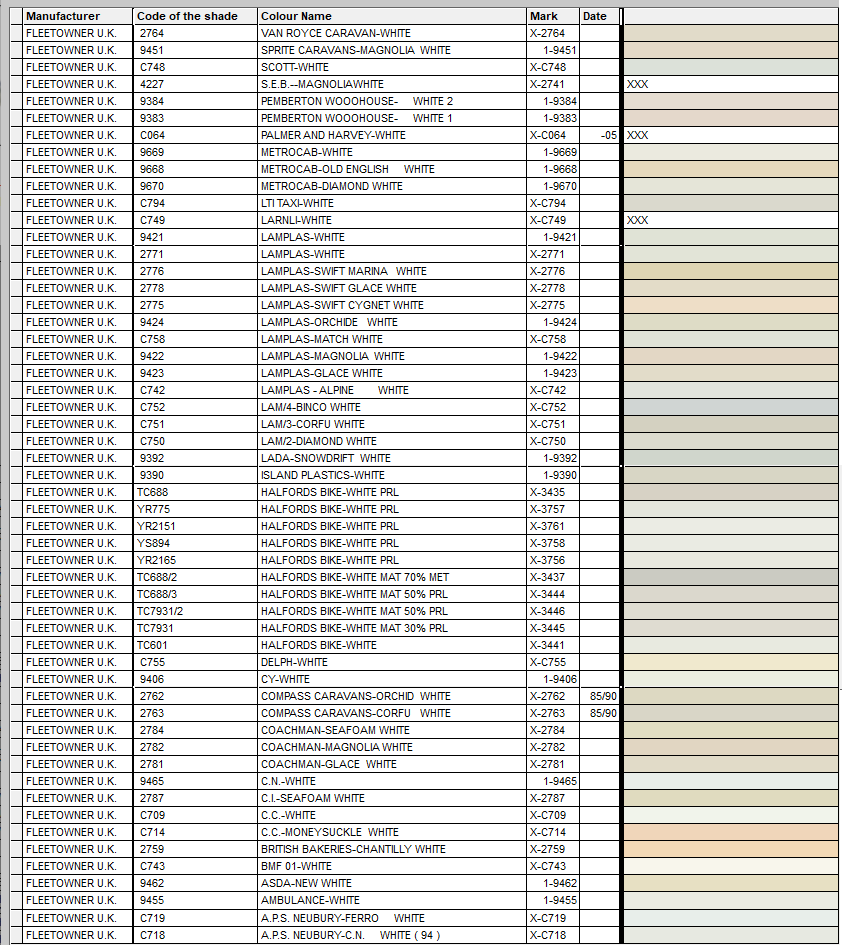Sort by the Manufacturer column header
Viewport: 842px width, 945px height.
coord(77,16)
